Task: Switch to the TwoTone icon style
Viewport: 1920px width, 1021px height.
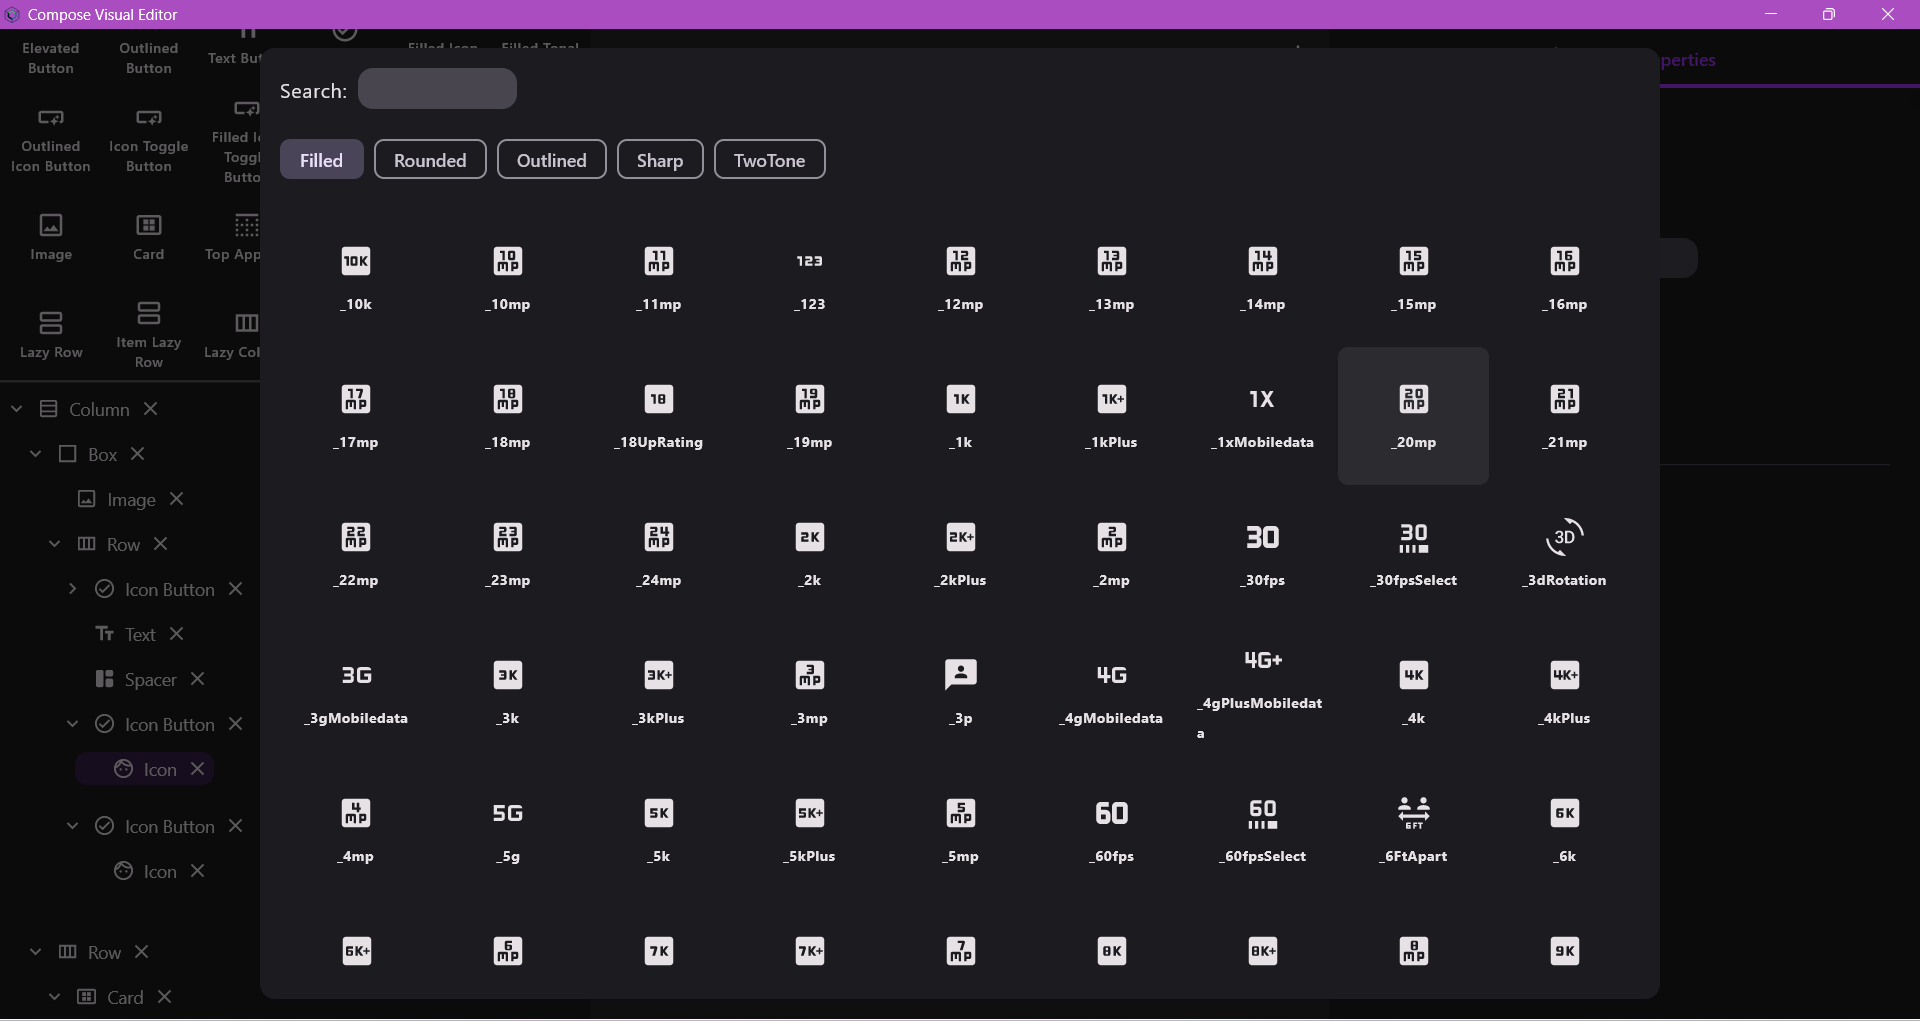Action: [770, 159]
